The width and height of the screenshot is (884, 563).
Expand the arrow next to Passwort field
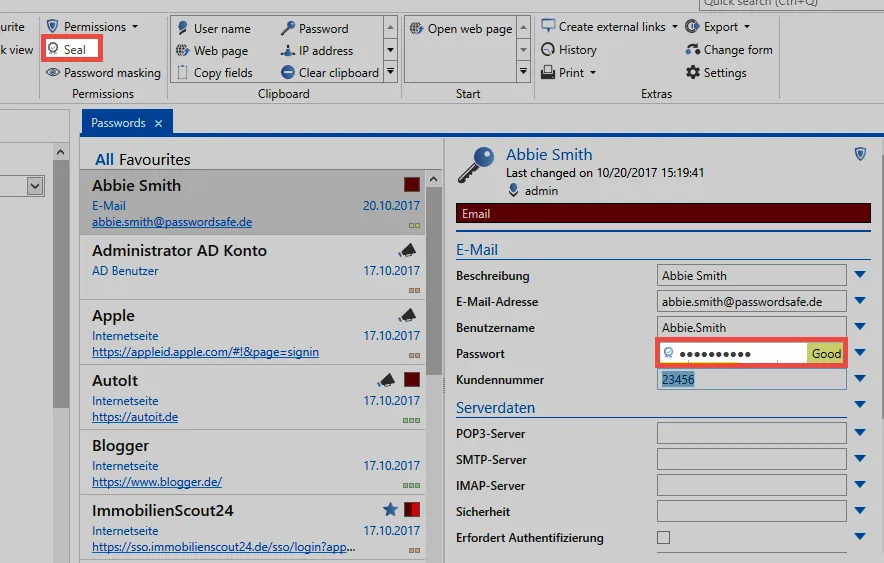[x=860, y=353]
